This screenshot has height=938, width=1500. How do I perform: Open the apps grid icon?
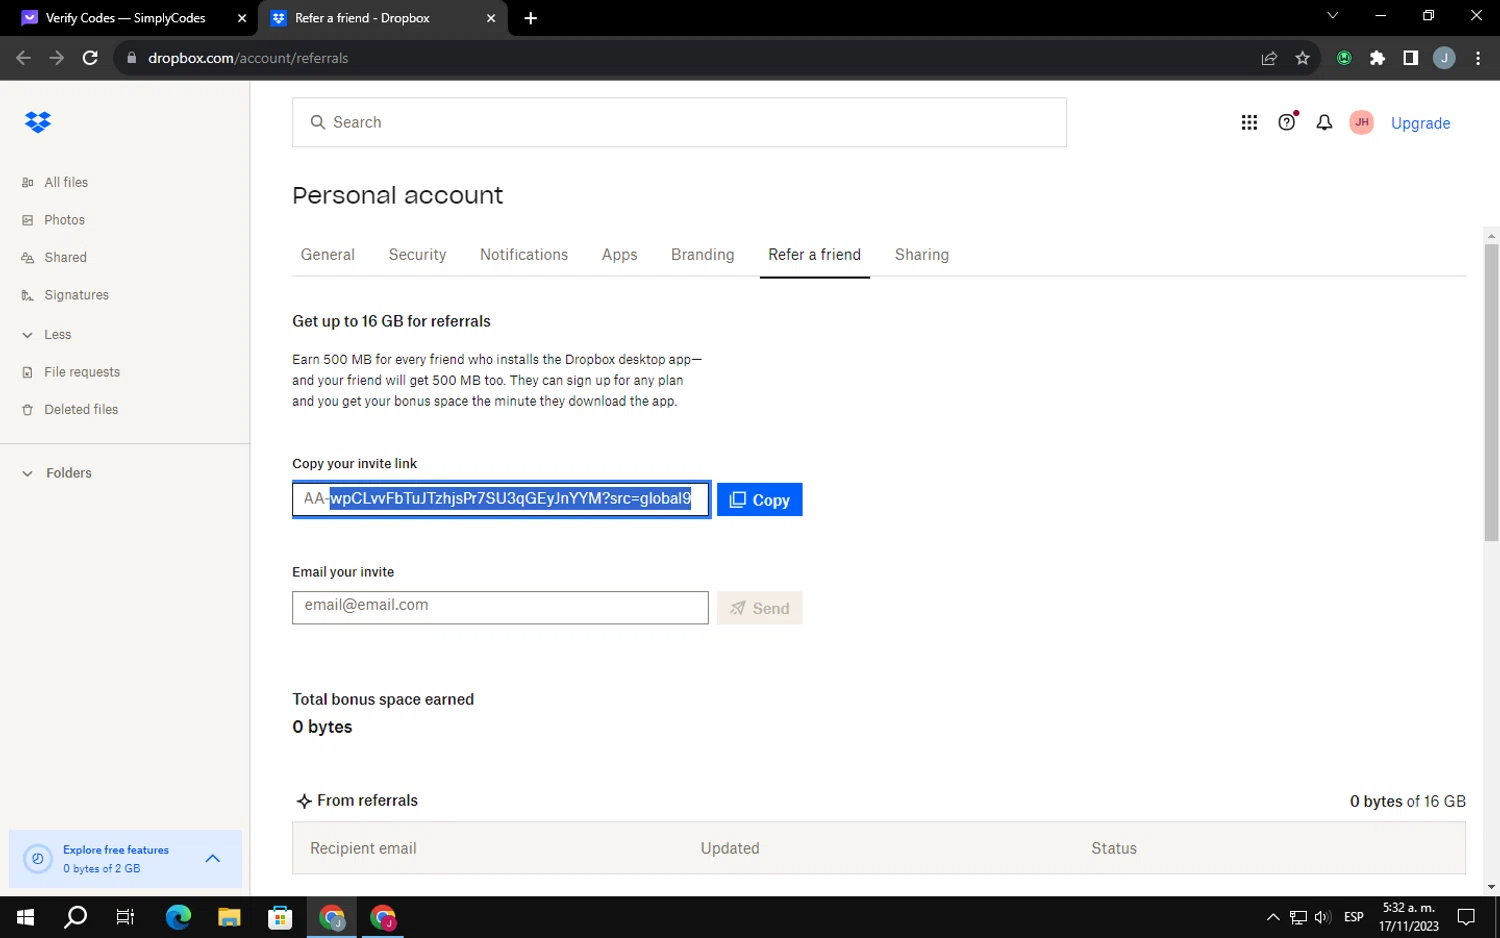1249,122
